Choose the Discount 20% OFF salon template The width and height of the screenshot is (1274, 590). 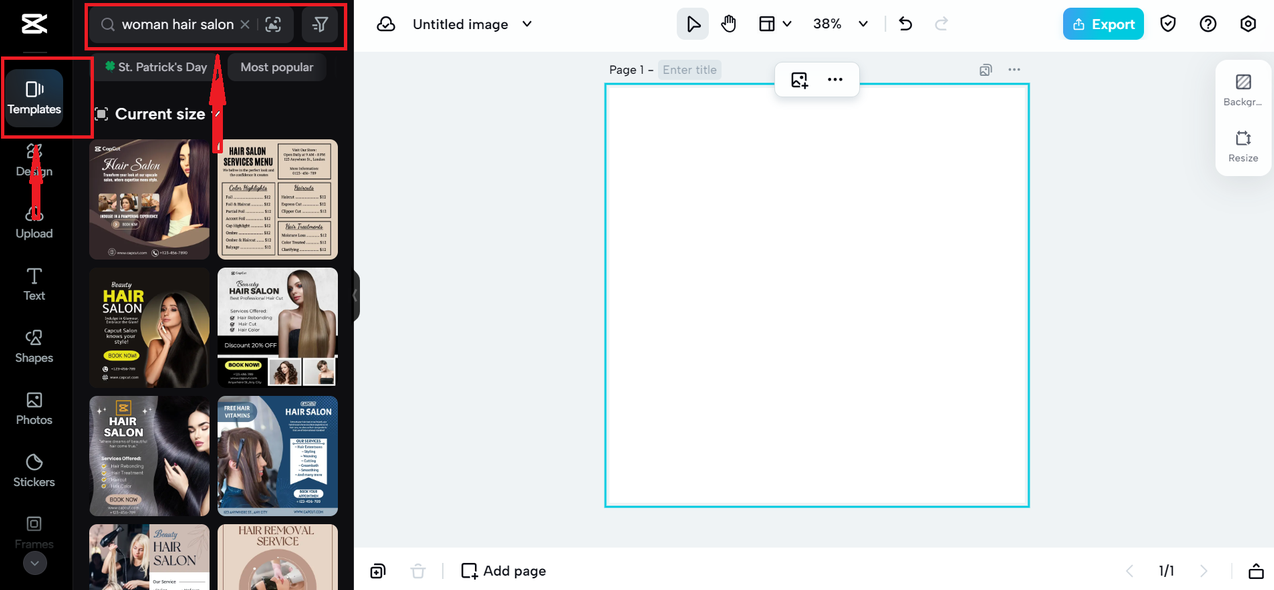click(278, 327)
